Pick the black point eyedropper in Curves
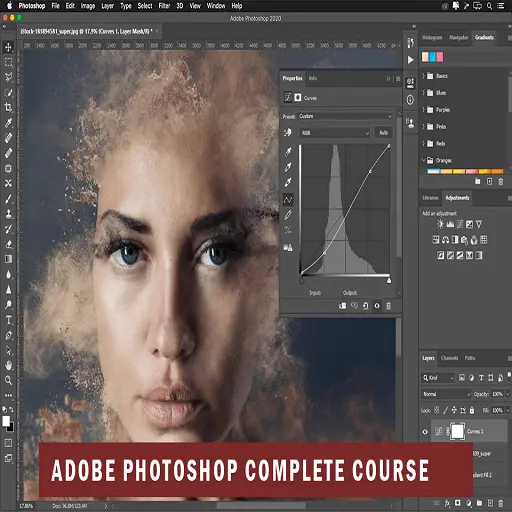 click(288, 152)
